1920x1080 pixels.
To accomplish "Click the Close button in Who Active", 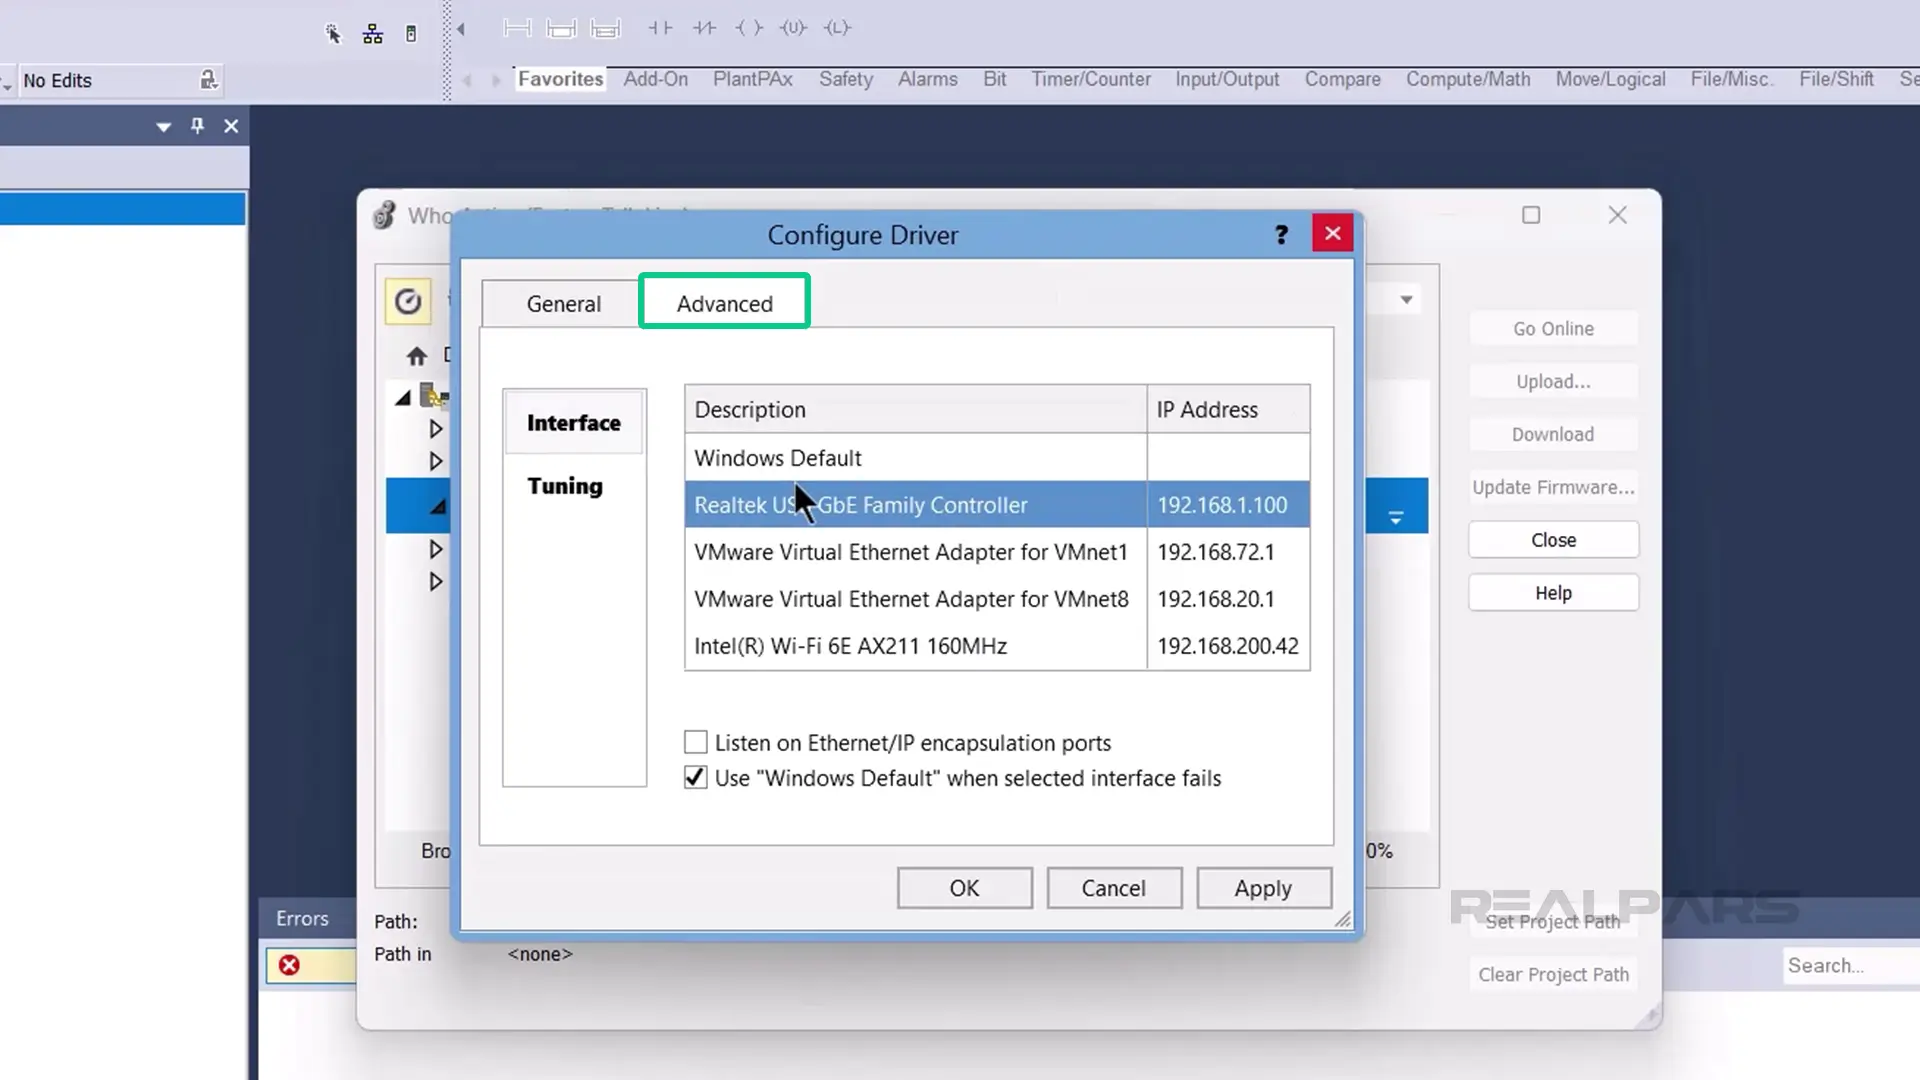I will (1553, 540).
